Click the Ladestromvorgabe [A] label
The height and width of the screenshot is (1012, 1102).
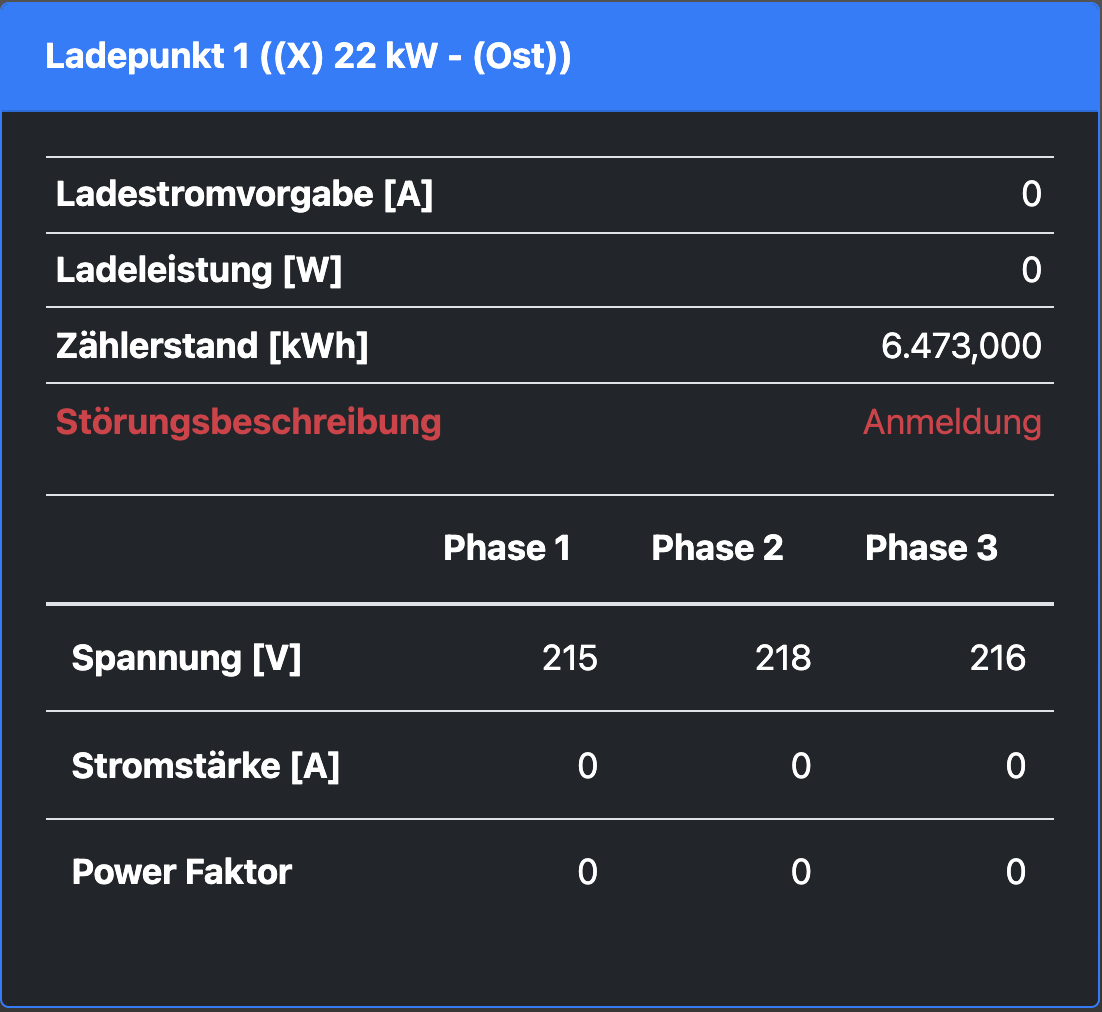(244, 194)
